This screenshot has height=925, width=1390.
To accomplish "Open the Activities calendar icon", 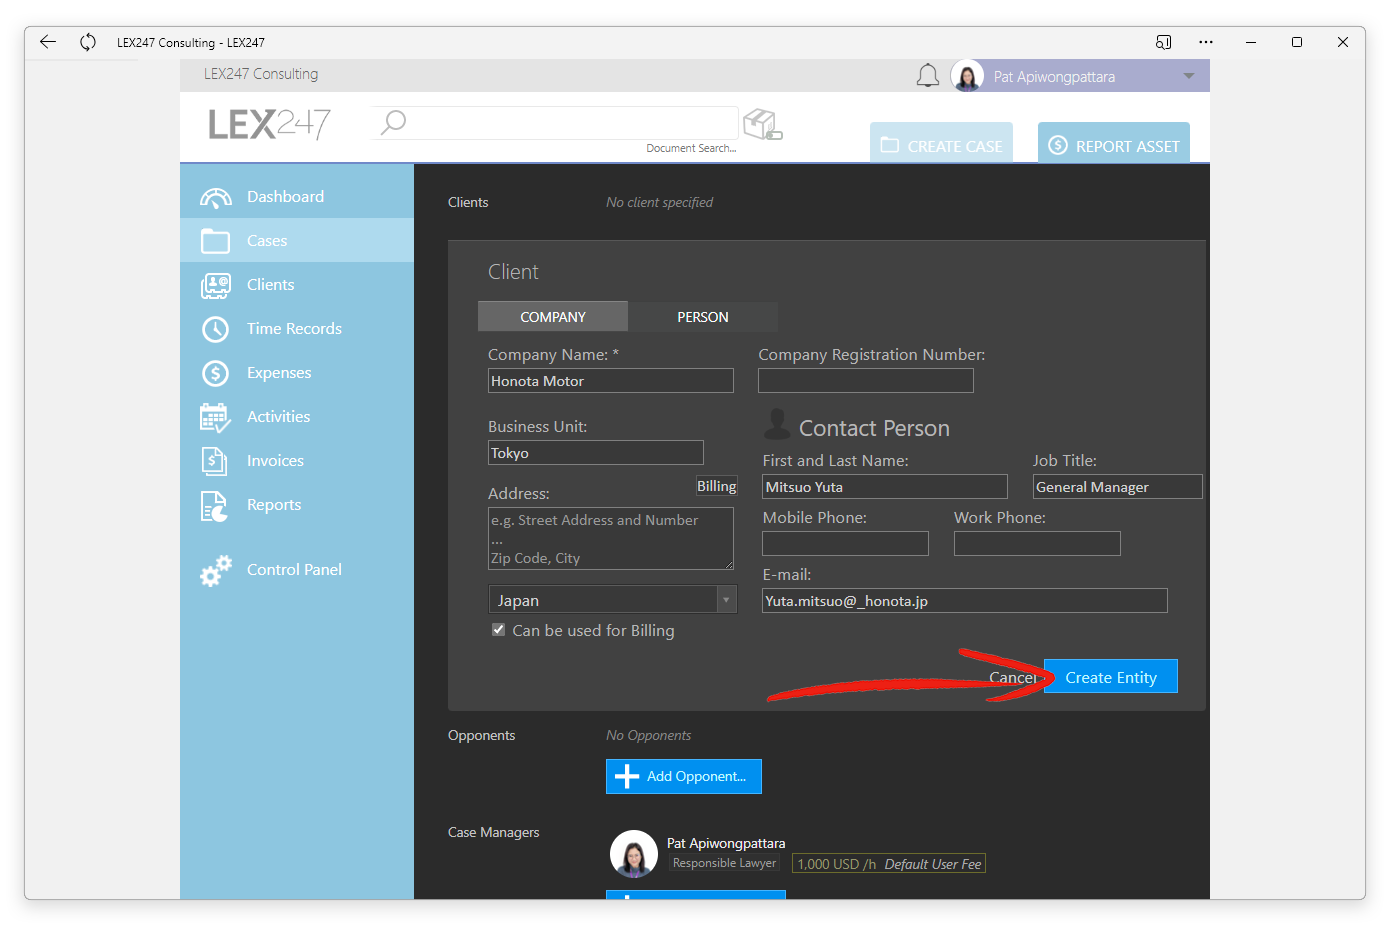I will [x=215, y=417].
